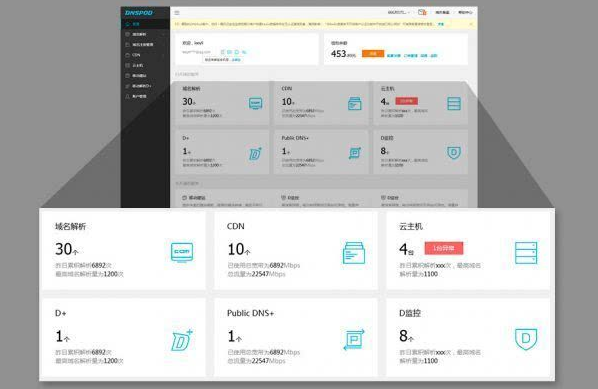This screenshot has height=389, width=598.
Task: Click the CDN window icon in enlarged card
Action: (x=354, y=253)
